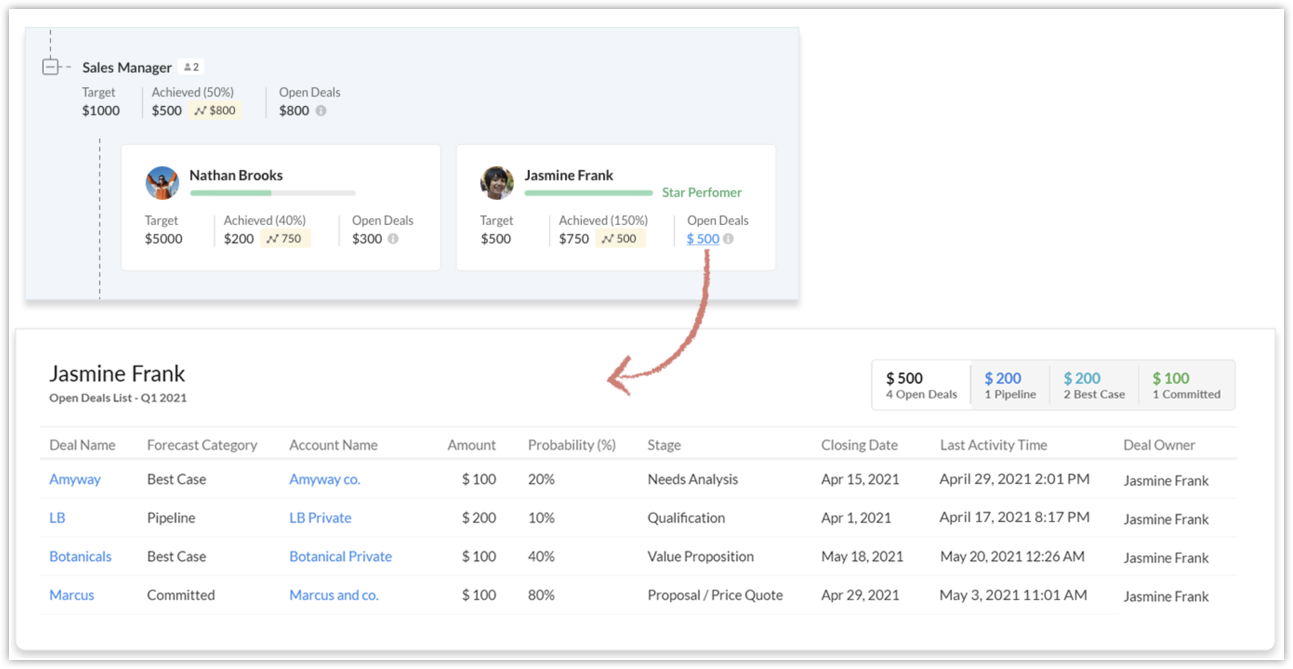Click Nathan Brooks' 750 forecast trend badge
1293x669 pixels.
(x=285, y=239)
